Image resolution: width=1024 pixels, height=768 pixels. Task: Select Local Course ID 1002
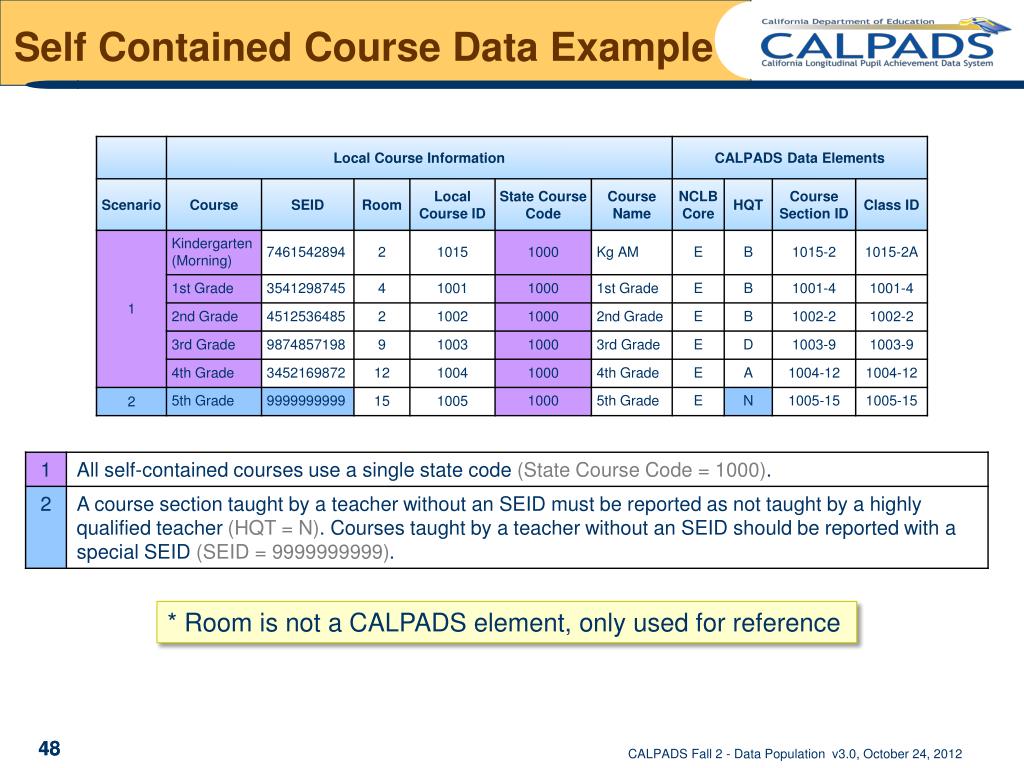point(452,317)
